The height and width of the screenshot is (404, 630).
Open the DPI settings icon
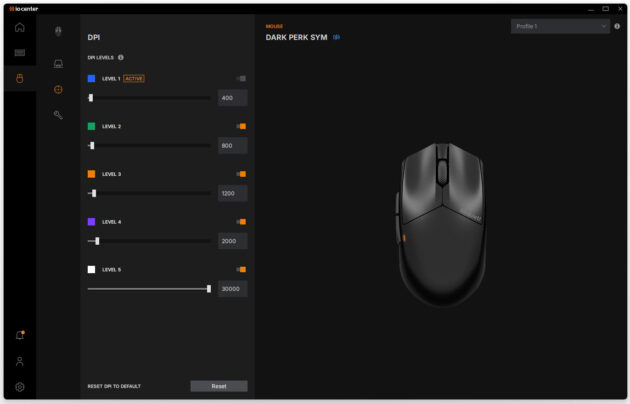58,90
